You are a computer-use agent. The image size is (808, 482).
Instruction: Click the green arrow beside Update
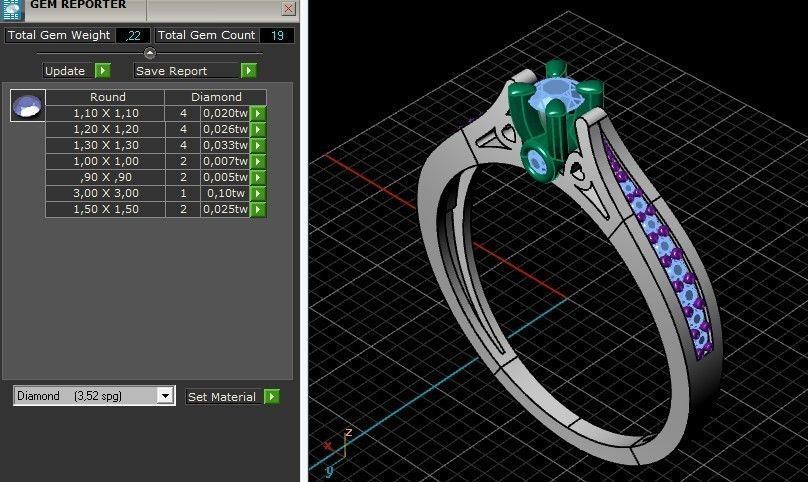[x=103, y=71]
